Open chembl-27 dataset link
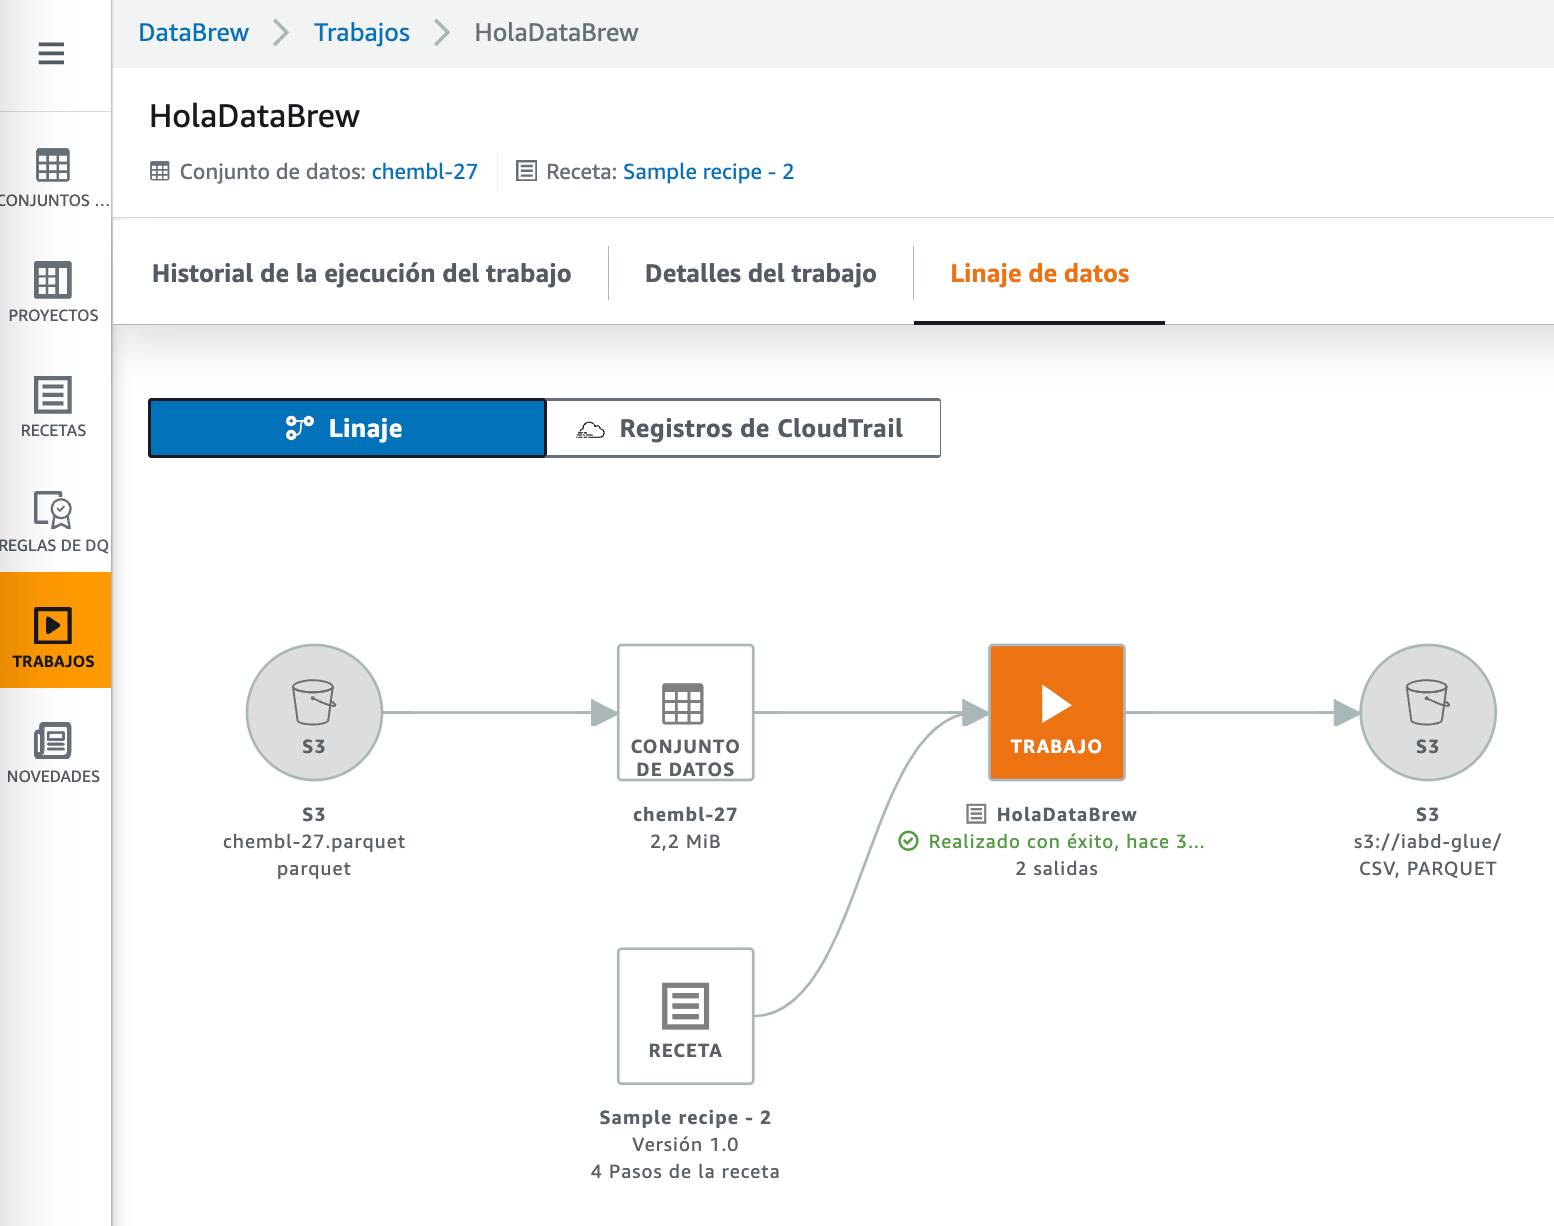The height and width of the screenshot is (1226, 1554). [x=425, y=171]
